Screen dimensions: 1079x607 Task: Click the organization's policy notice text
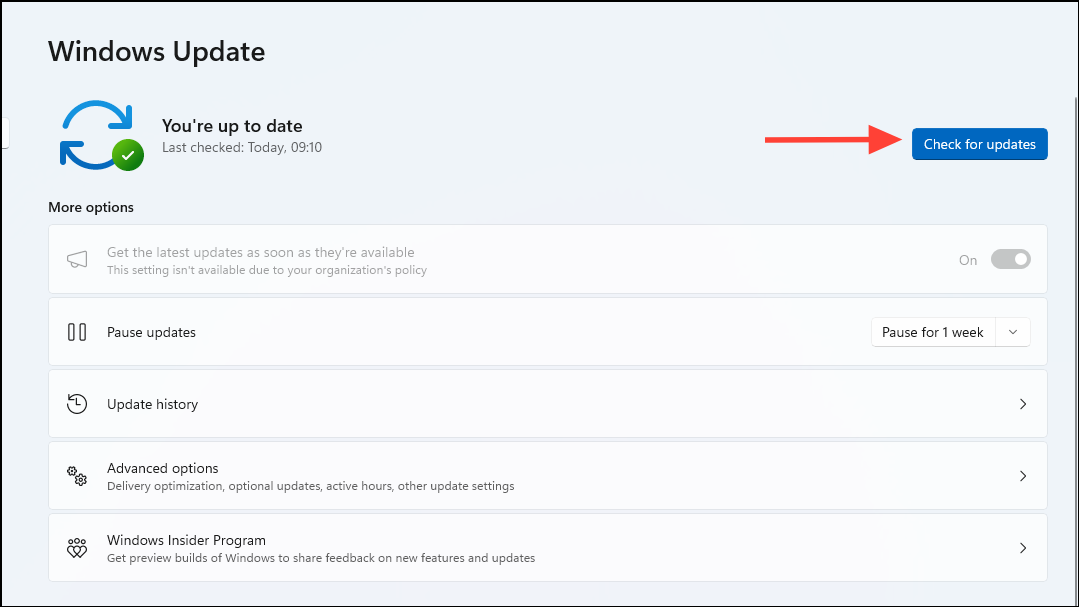266,270
